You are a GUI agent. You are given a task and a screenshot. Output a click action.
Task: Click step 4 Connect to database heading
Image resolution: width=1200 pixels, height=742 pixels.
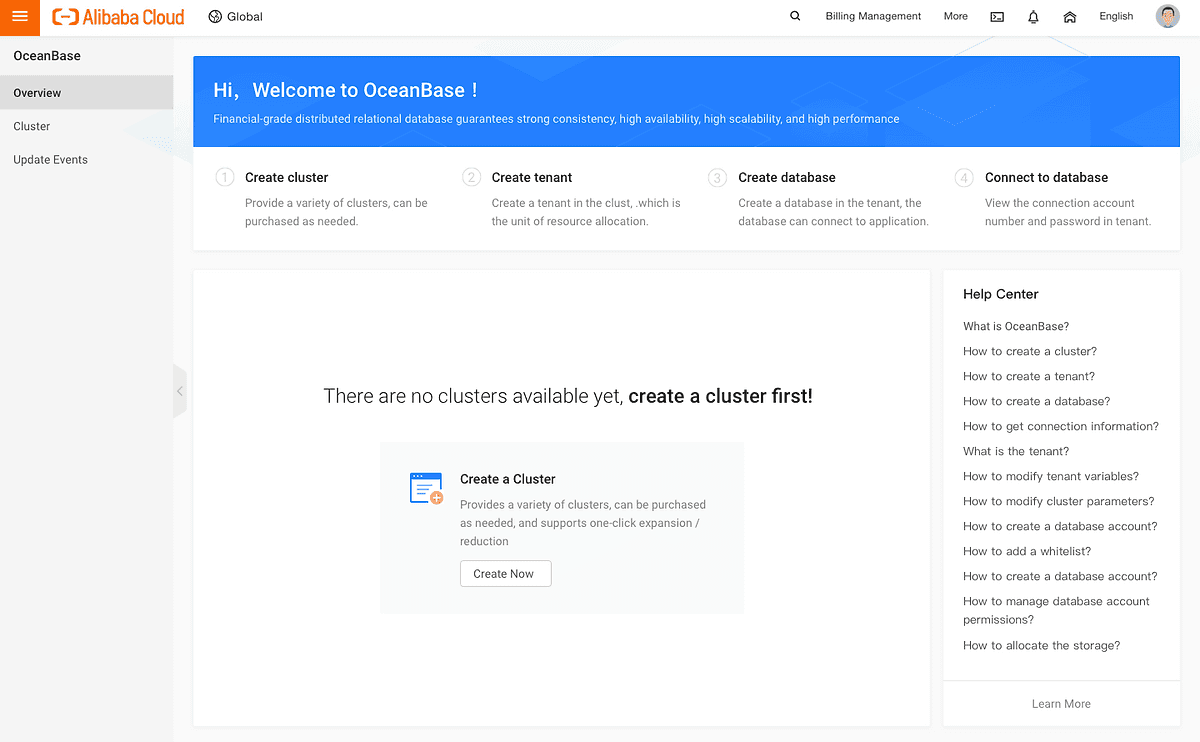click(1046, 177)
